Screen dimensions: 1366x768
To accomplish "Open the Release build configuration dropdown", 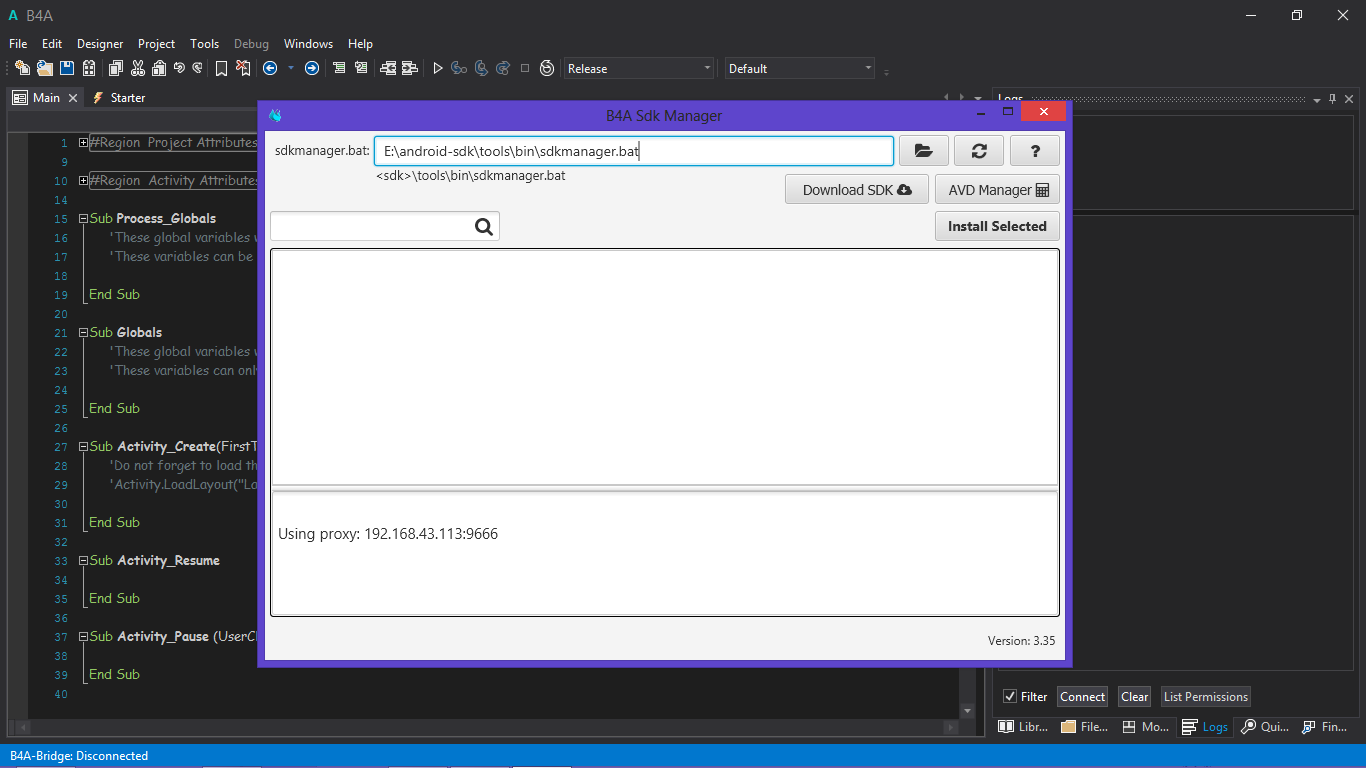I will 639,69.
